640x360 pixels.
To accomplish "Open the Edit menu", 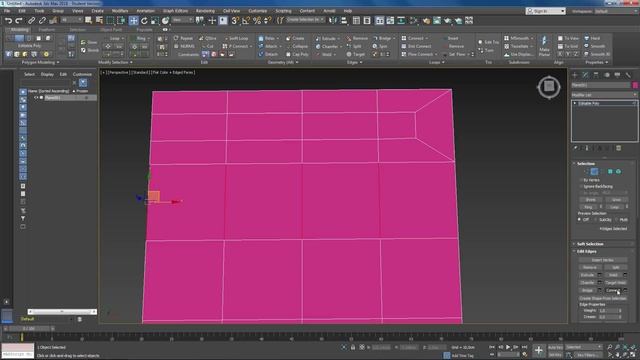I will (22, 11).
